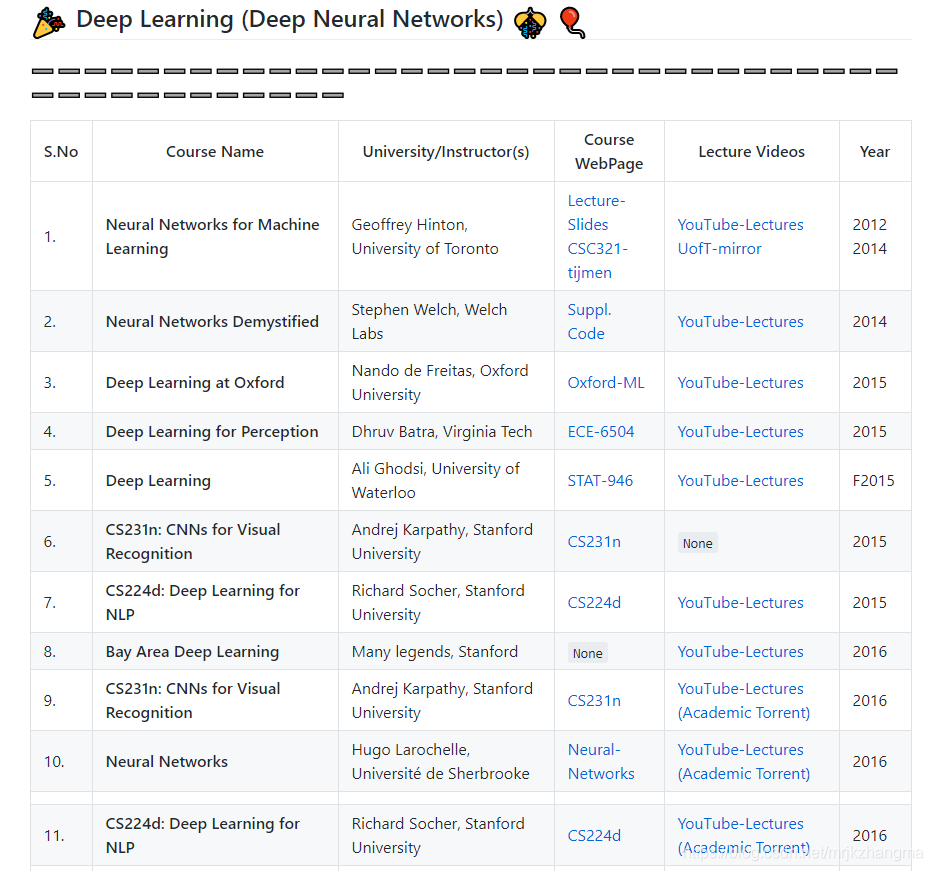Click the Lecture Videos column header
The image size is (933, 871).
point(752,152)
